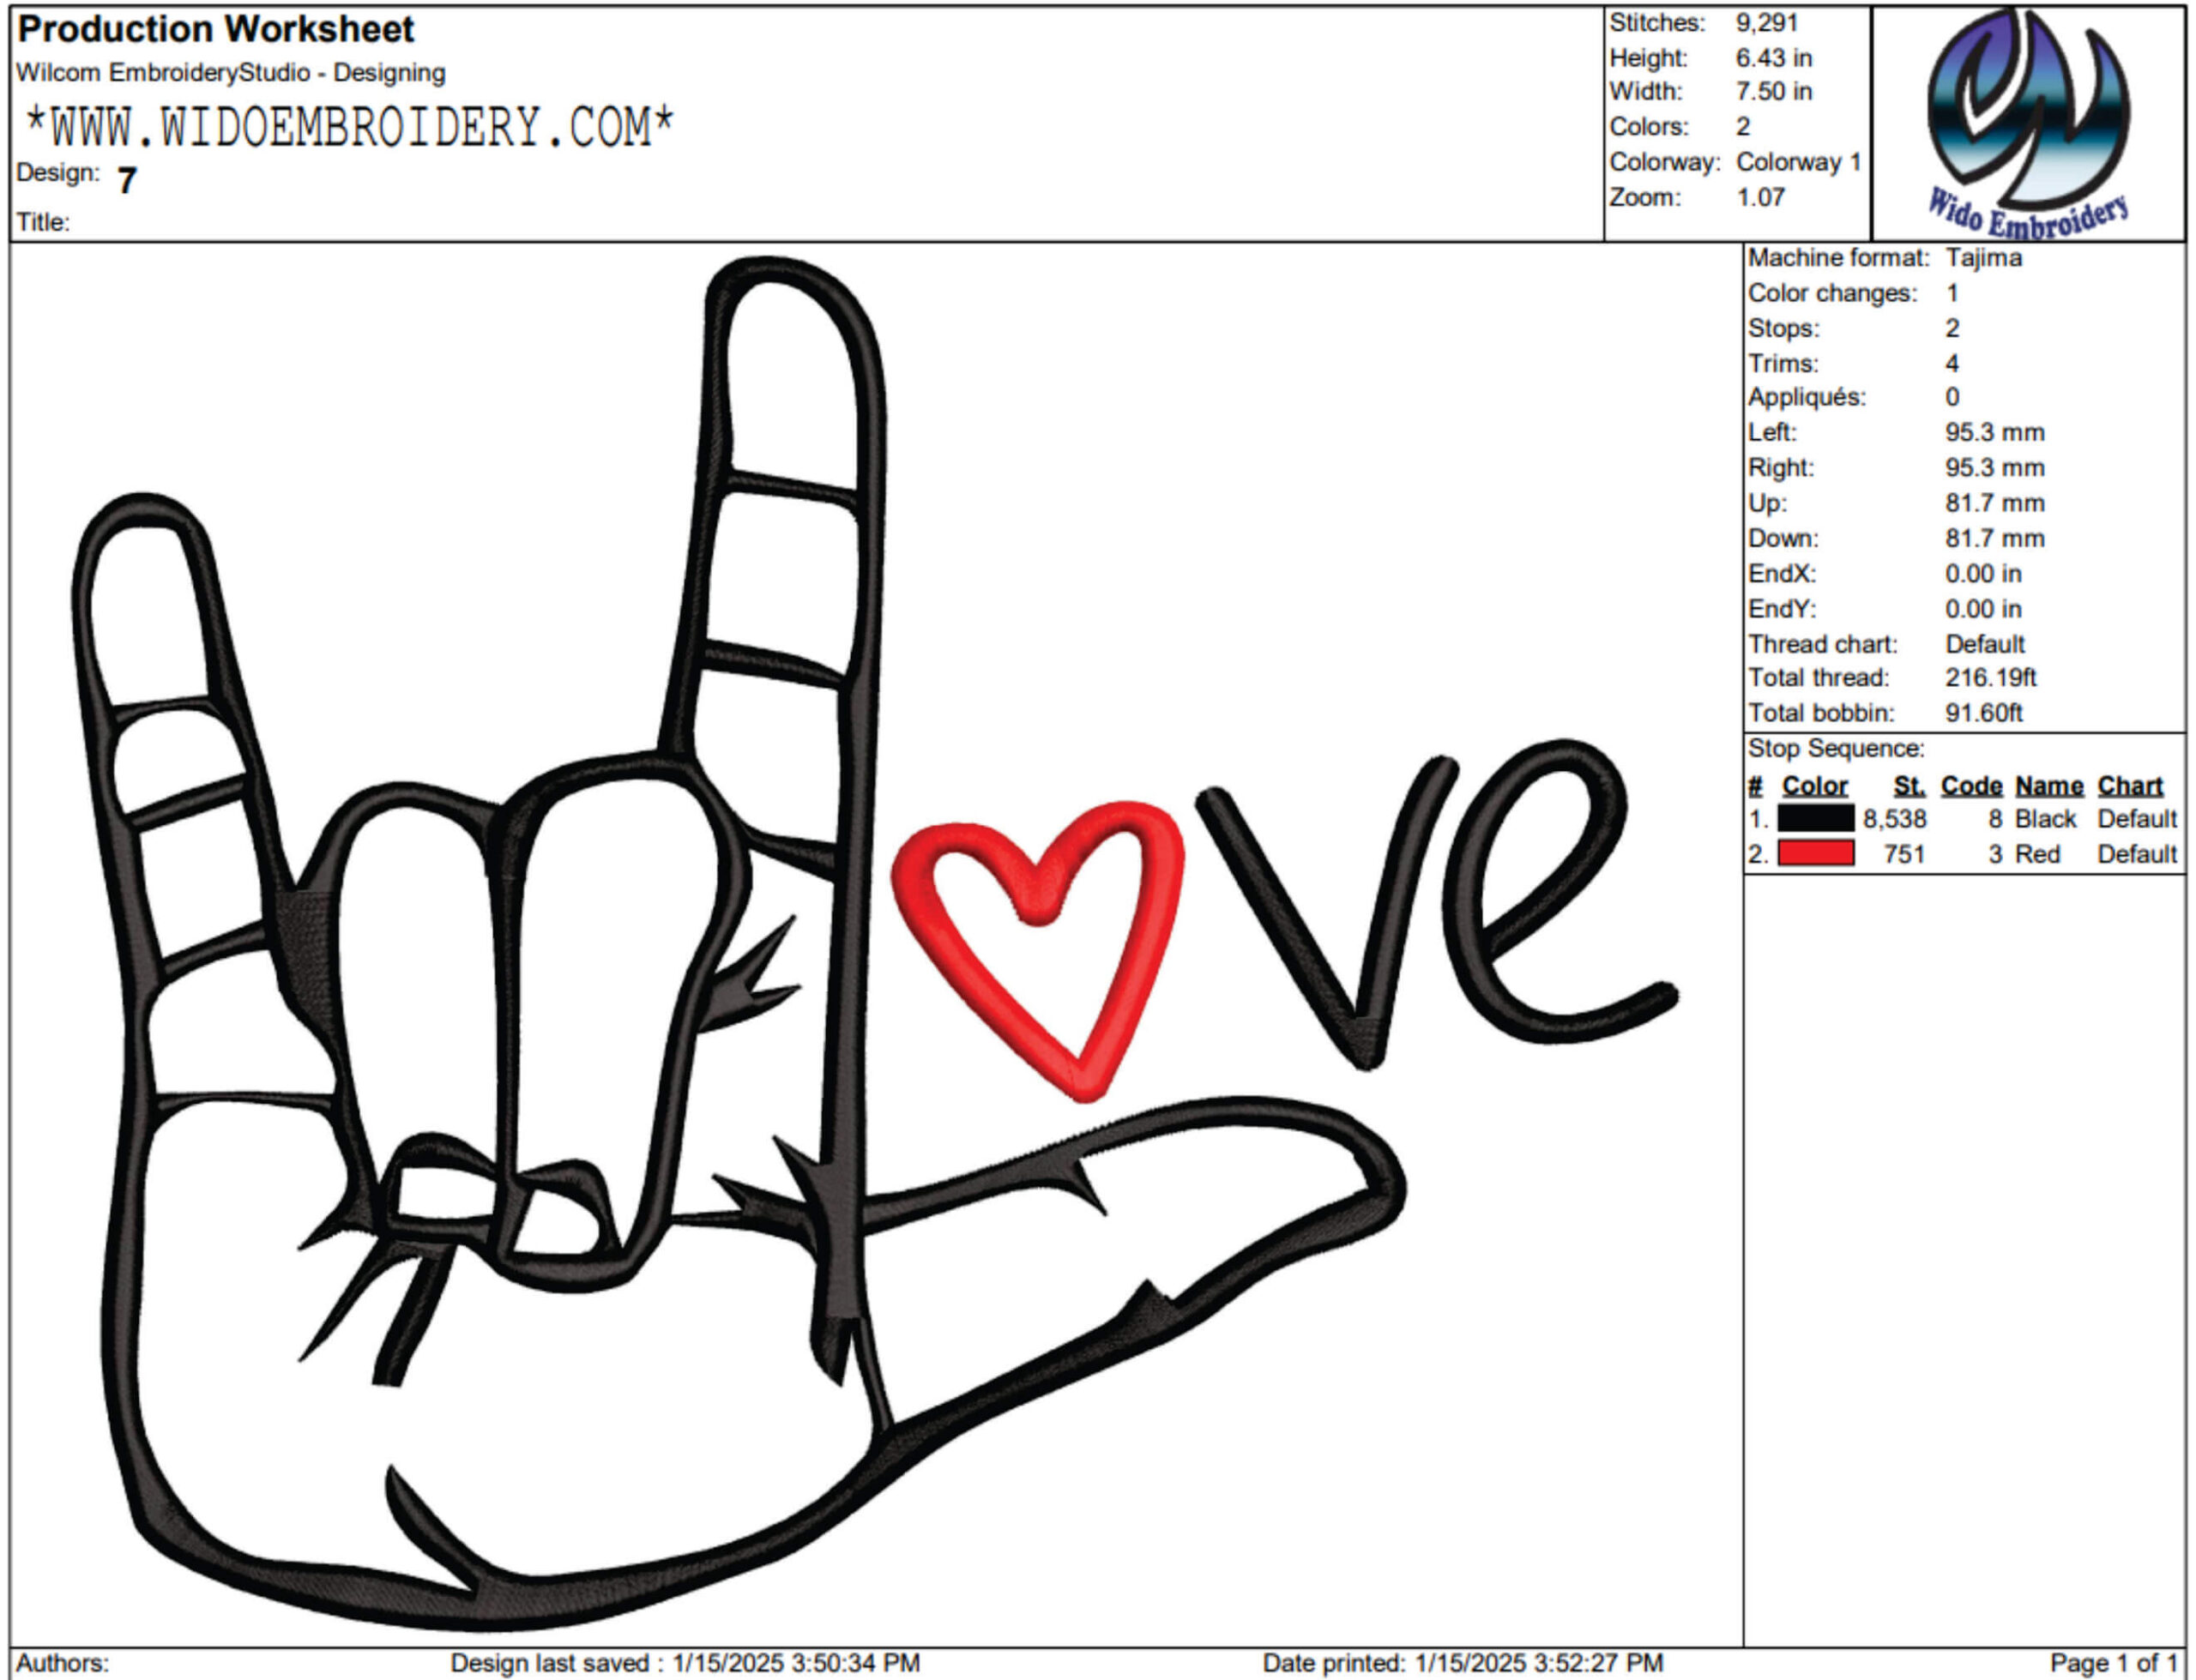Click the black color swatch in stop sequence
Screen dimensions: 2196x1680
[x=1815, y=819]
